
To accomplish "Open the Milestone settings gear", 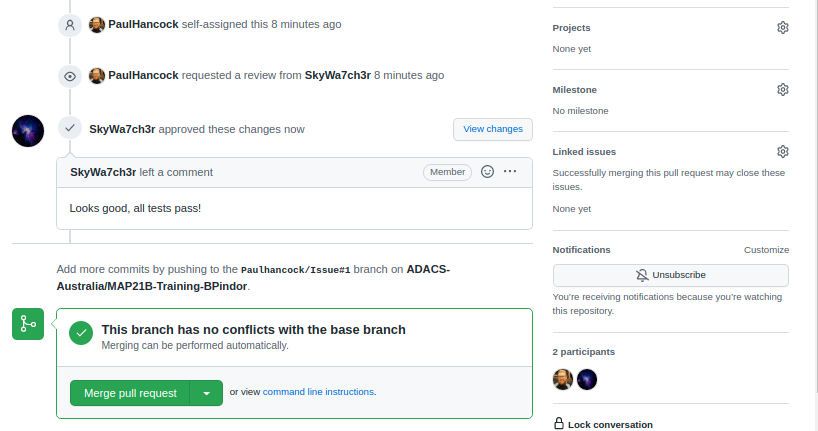I will [x=783, y=90].
